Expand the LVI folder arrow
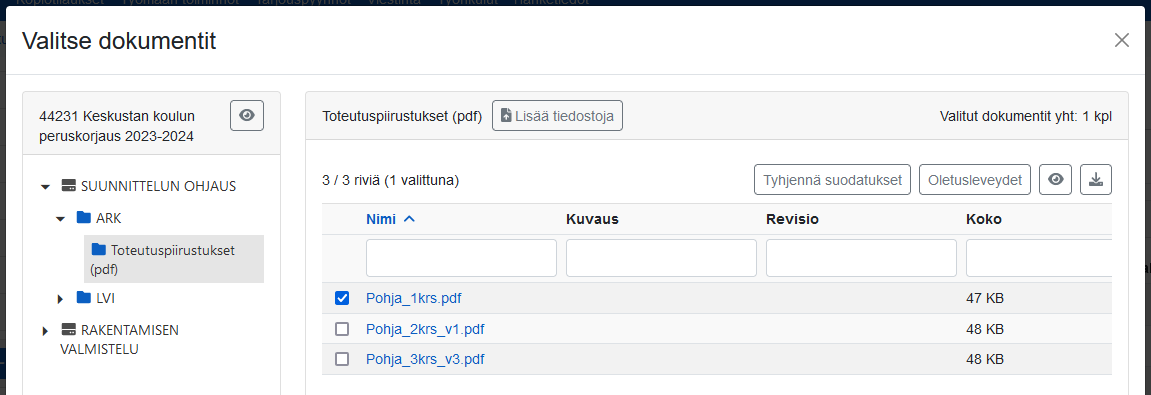Screen dimensions: 1151x395 61,299
